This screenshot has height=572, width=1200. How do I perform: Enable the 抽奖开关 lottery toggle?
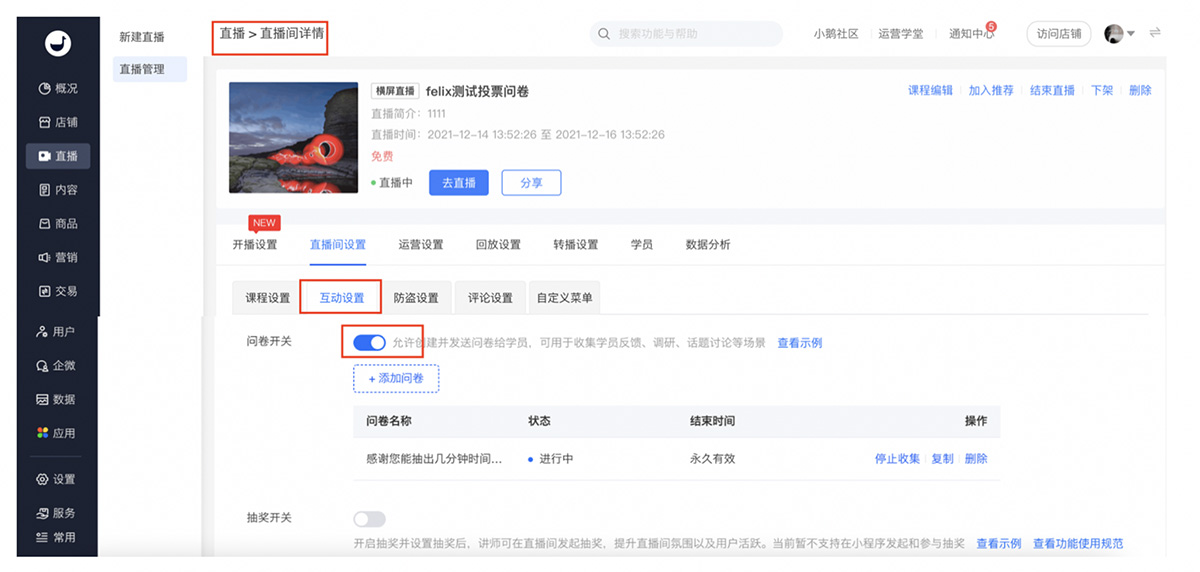point(369,519)
